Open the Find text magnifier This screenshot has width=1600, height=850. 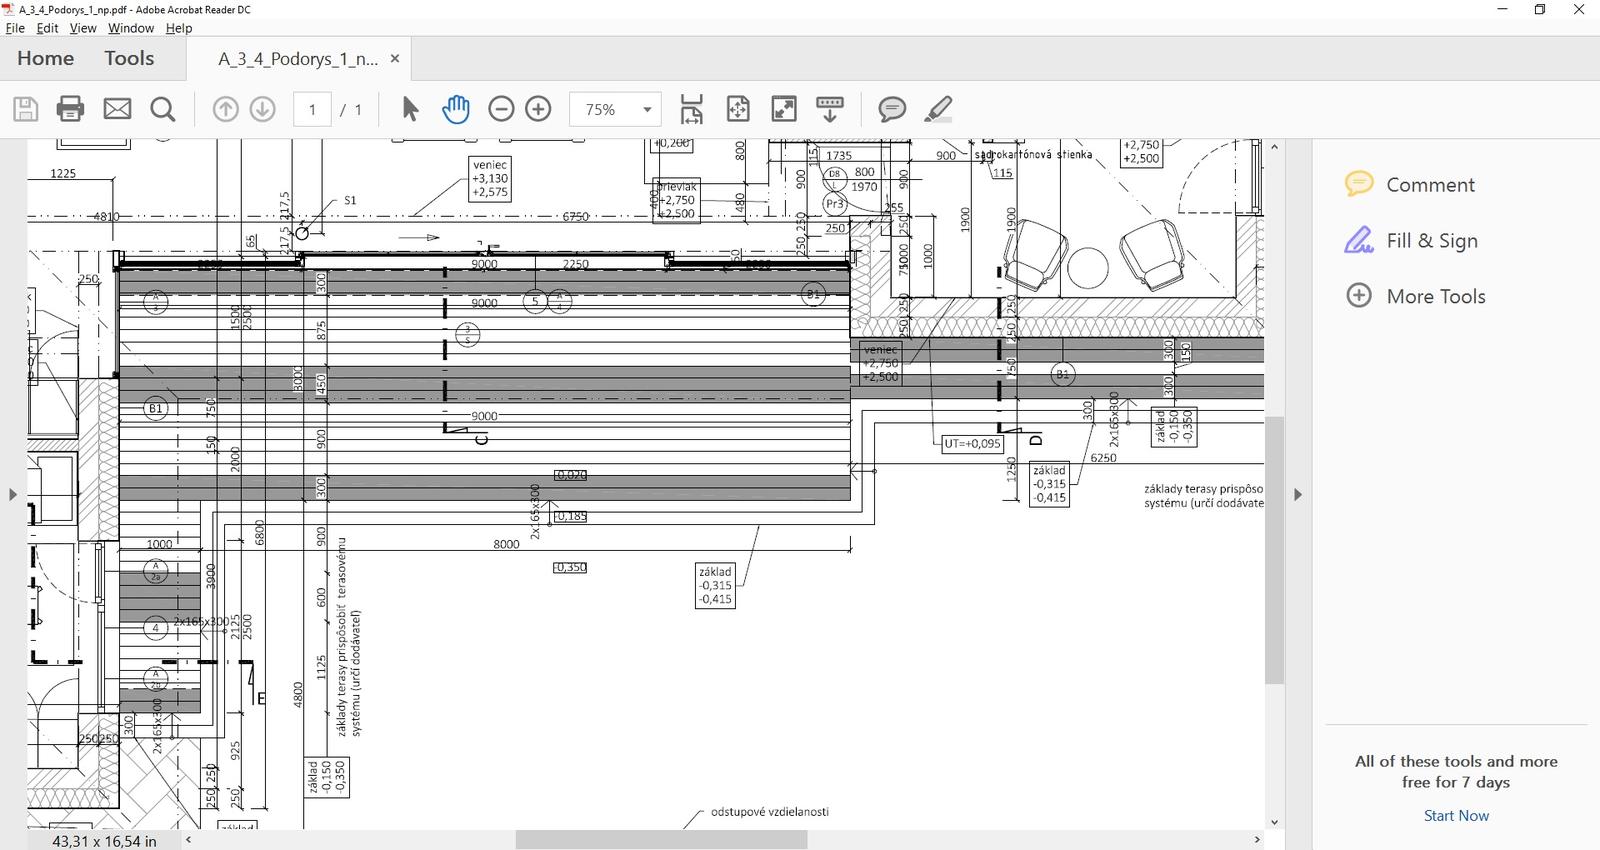click(x=163, y=109)
